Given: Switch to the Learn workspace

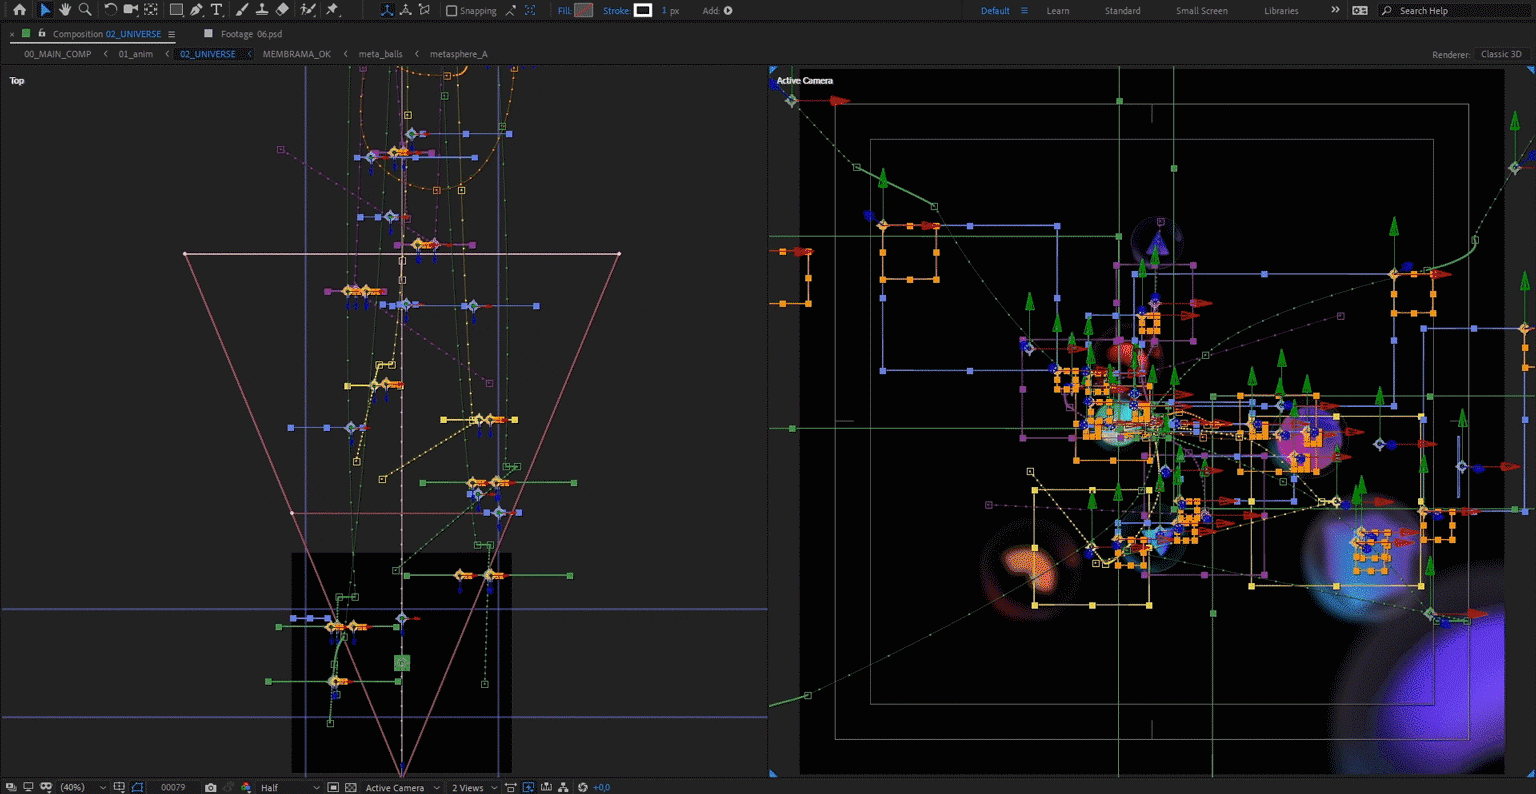Looking at the screenshot, I should (x=1057, y=11).
